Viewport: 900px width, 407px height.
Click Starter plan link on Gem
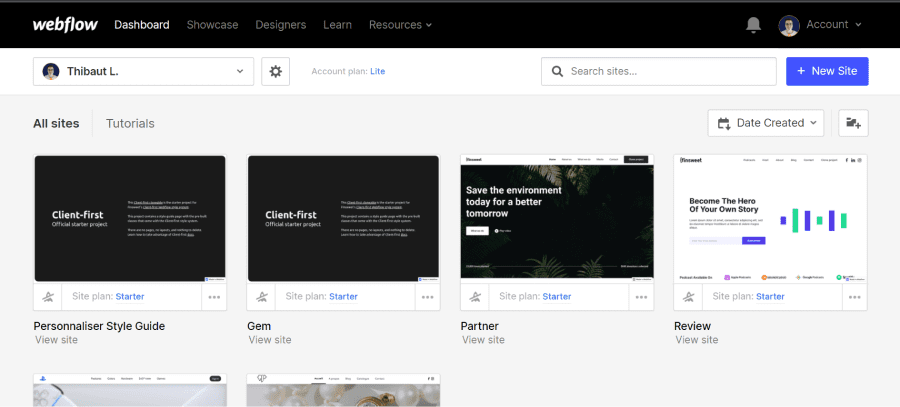click(x=343, y=297)
